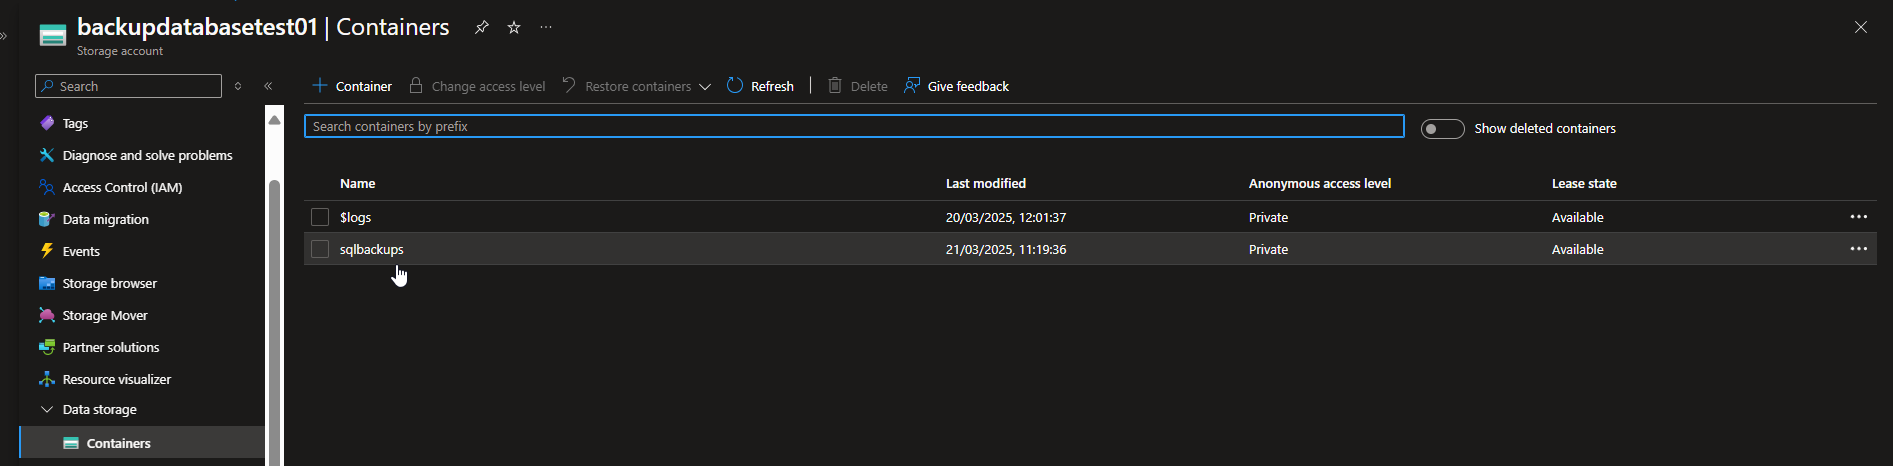Pin the storage account page

coord(482,27)
